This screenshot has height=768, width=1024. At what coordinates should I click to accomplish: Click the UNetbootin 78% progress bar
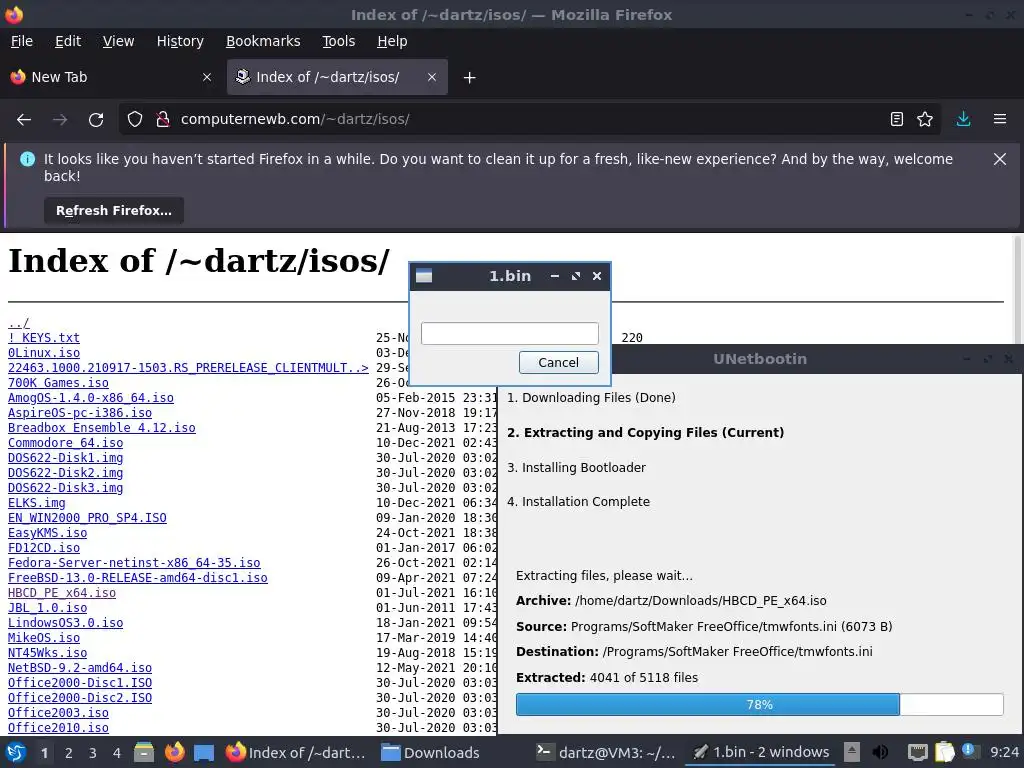760,705
